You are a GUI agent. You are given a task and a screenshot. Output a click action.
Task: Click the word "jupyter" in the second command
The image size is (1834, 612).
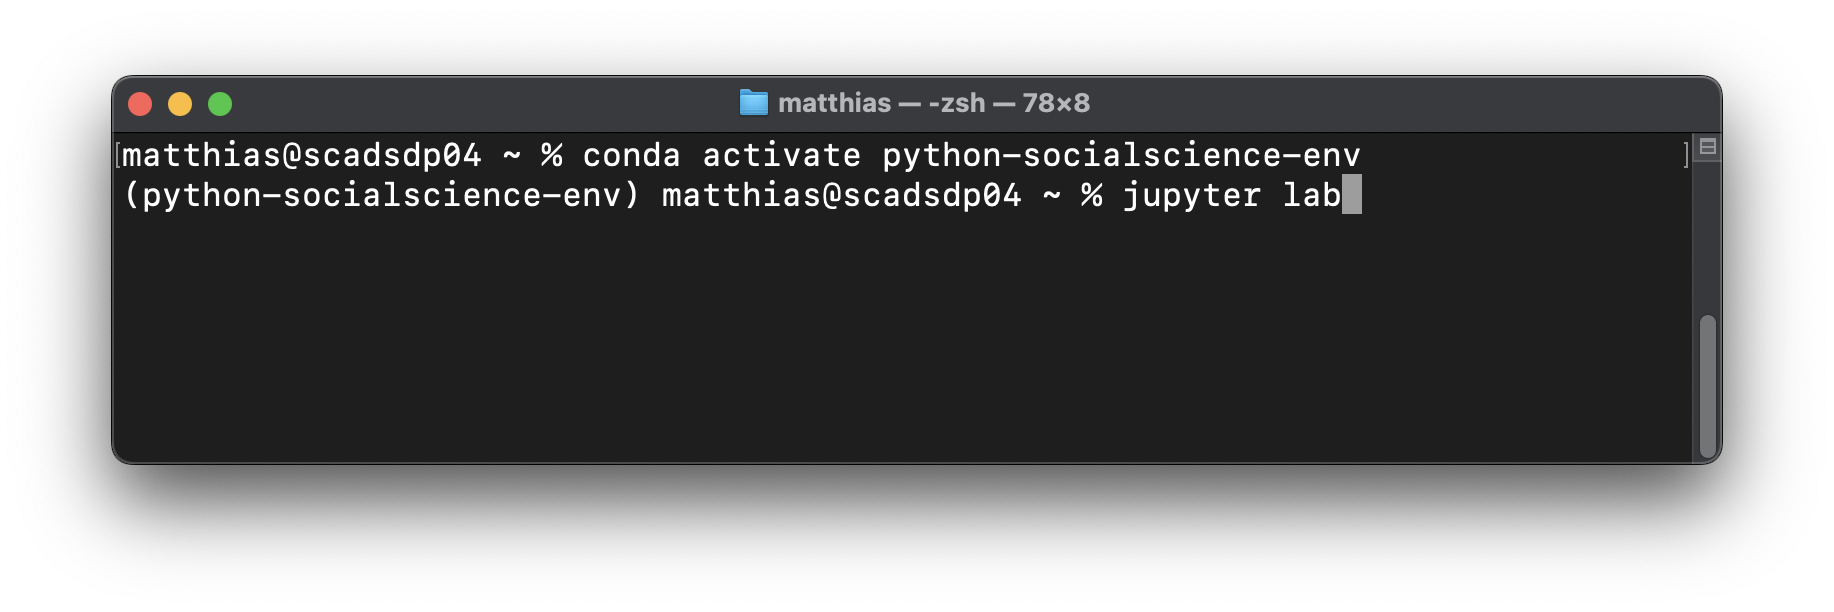pos(1191,196)
